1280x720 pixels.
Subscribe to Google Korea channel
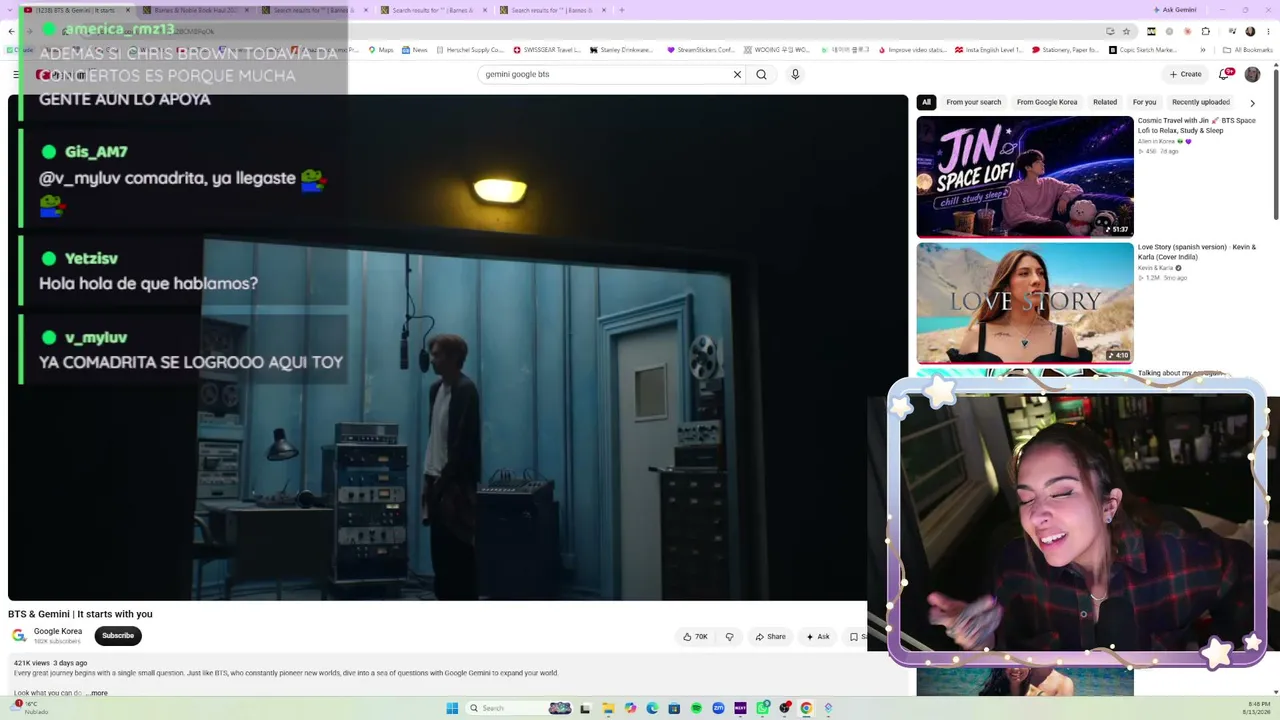pyautogui.click(x=118, y=636)
